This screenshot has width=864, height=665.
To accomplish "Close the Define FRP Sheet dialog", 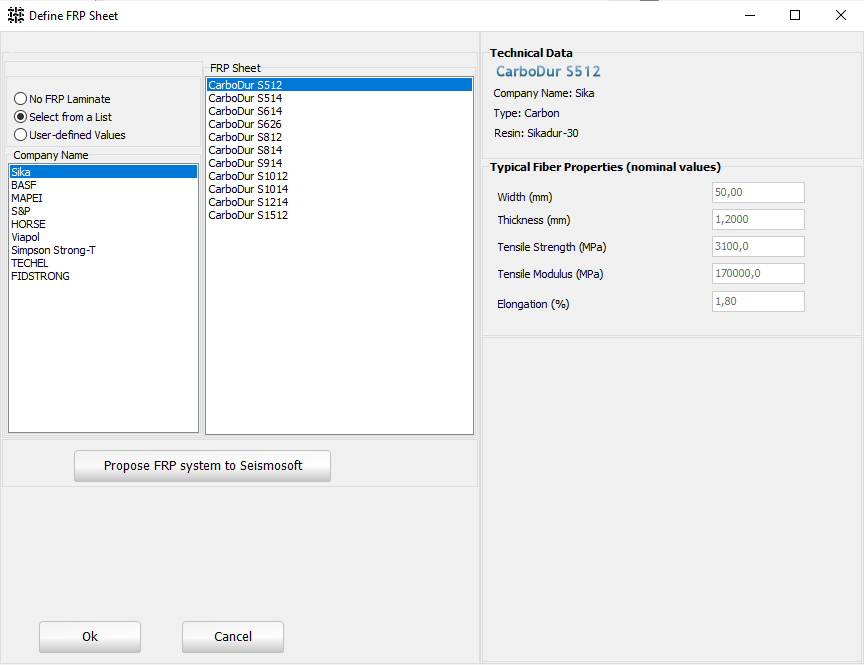I will (840, 15).
